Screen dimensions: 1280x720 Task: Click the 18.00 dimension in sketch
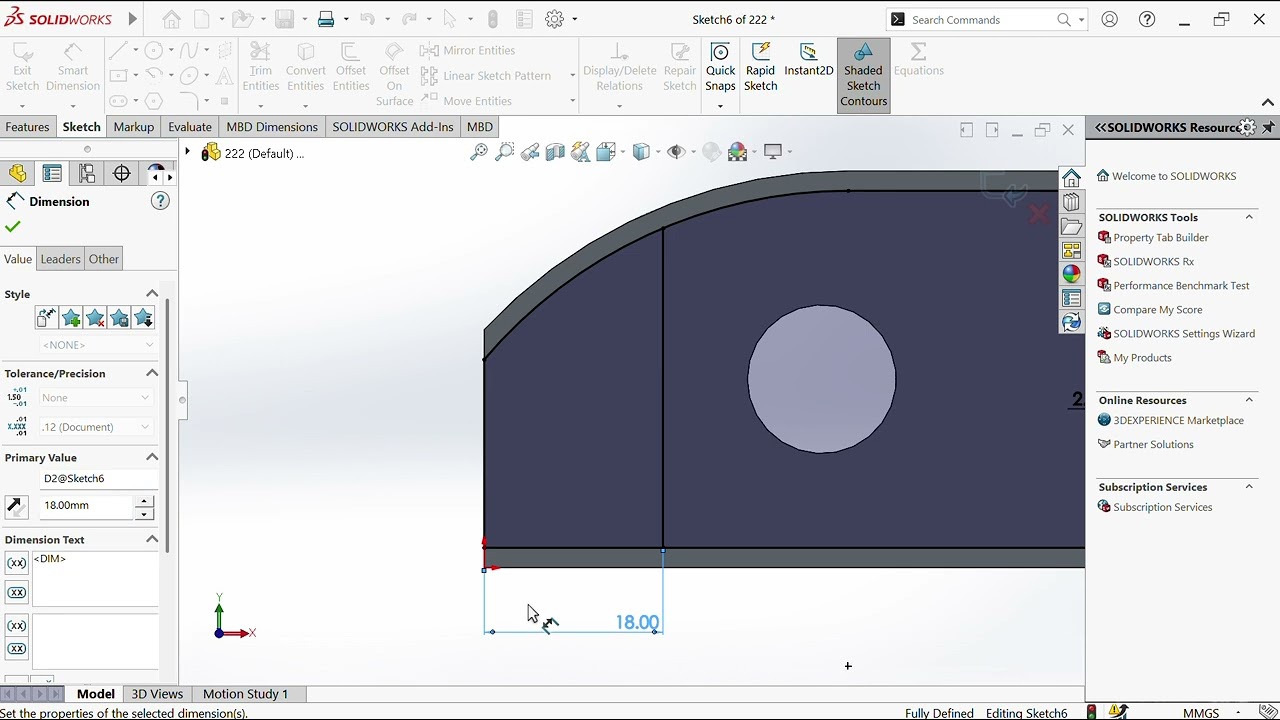(x=638, y=622)
